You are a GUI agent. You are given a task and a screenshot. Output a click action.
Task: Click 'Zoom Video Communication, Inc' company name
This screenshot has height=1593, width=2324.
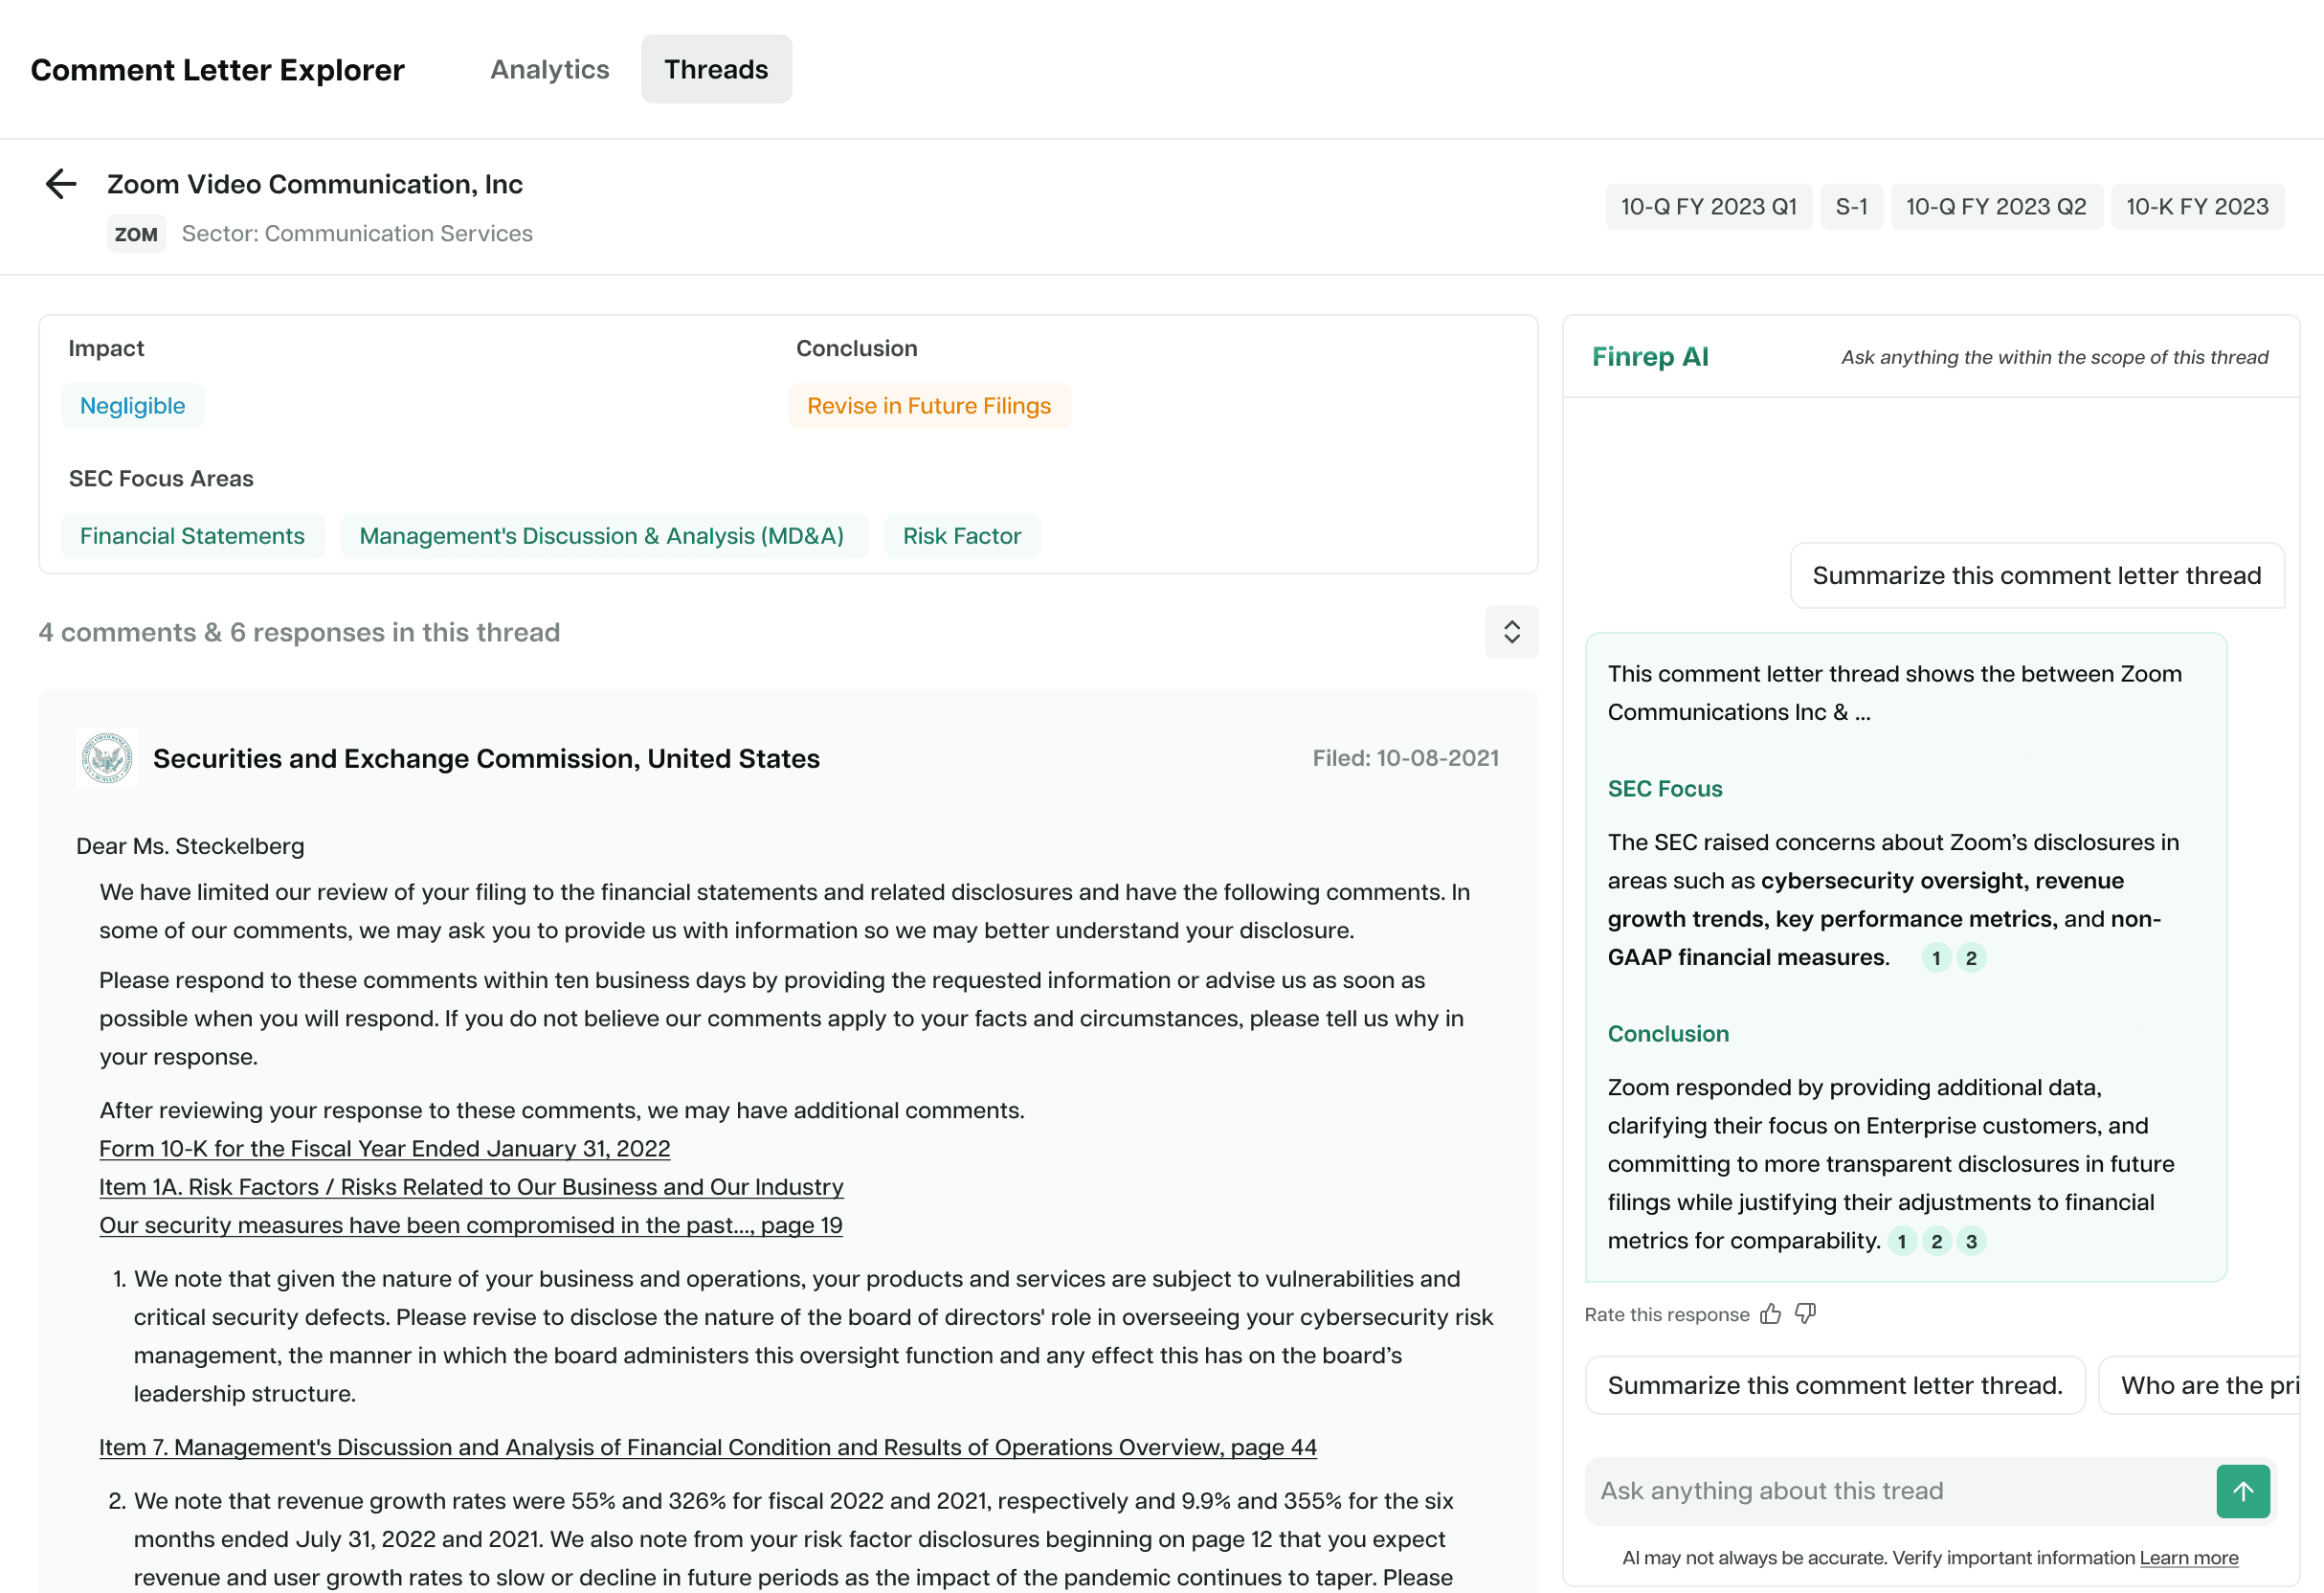tap(315, 184)
